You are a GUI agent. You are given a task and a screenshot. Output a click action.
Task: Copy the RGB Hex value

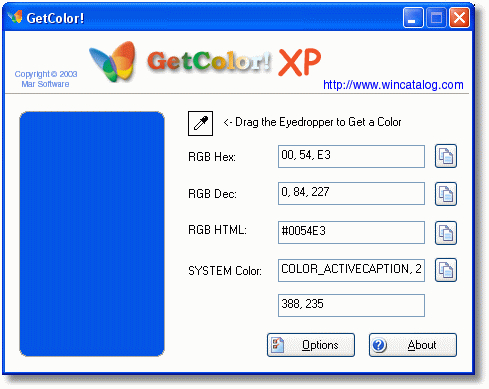[446, 156]
